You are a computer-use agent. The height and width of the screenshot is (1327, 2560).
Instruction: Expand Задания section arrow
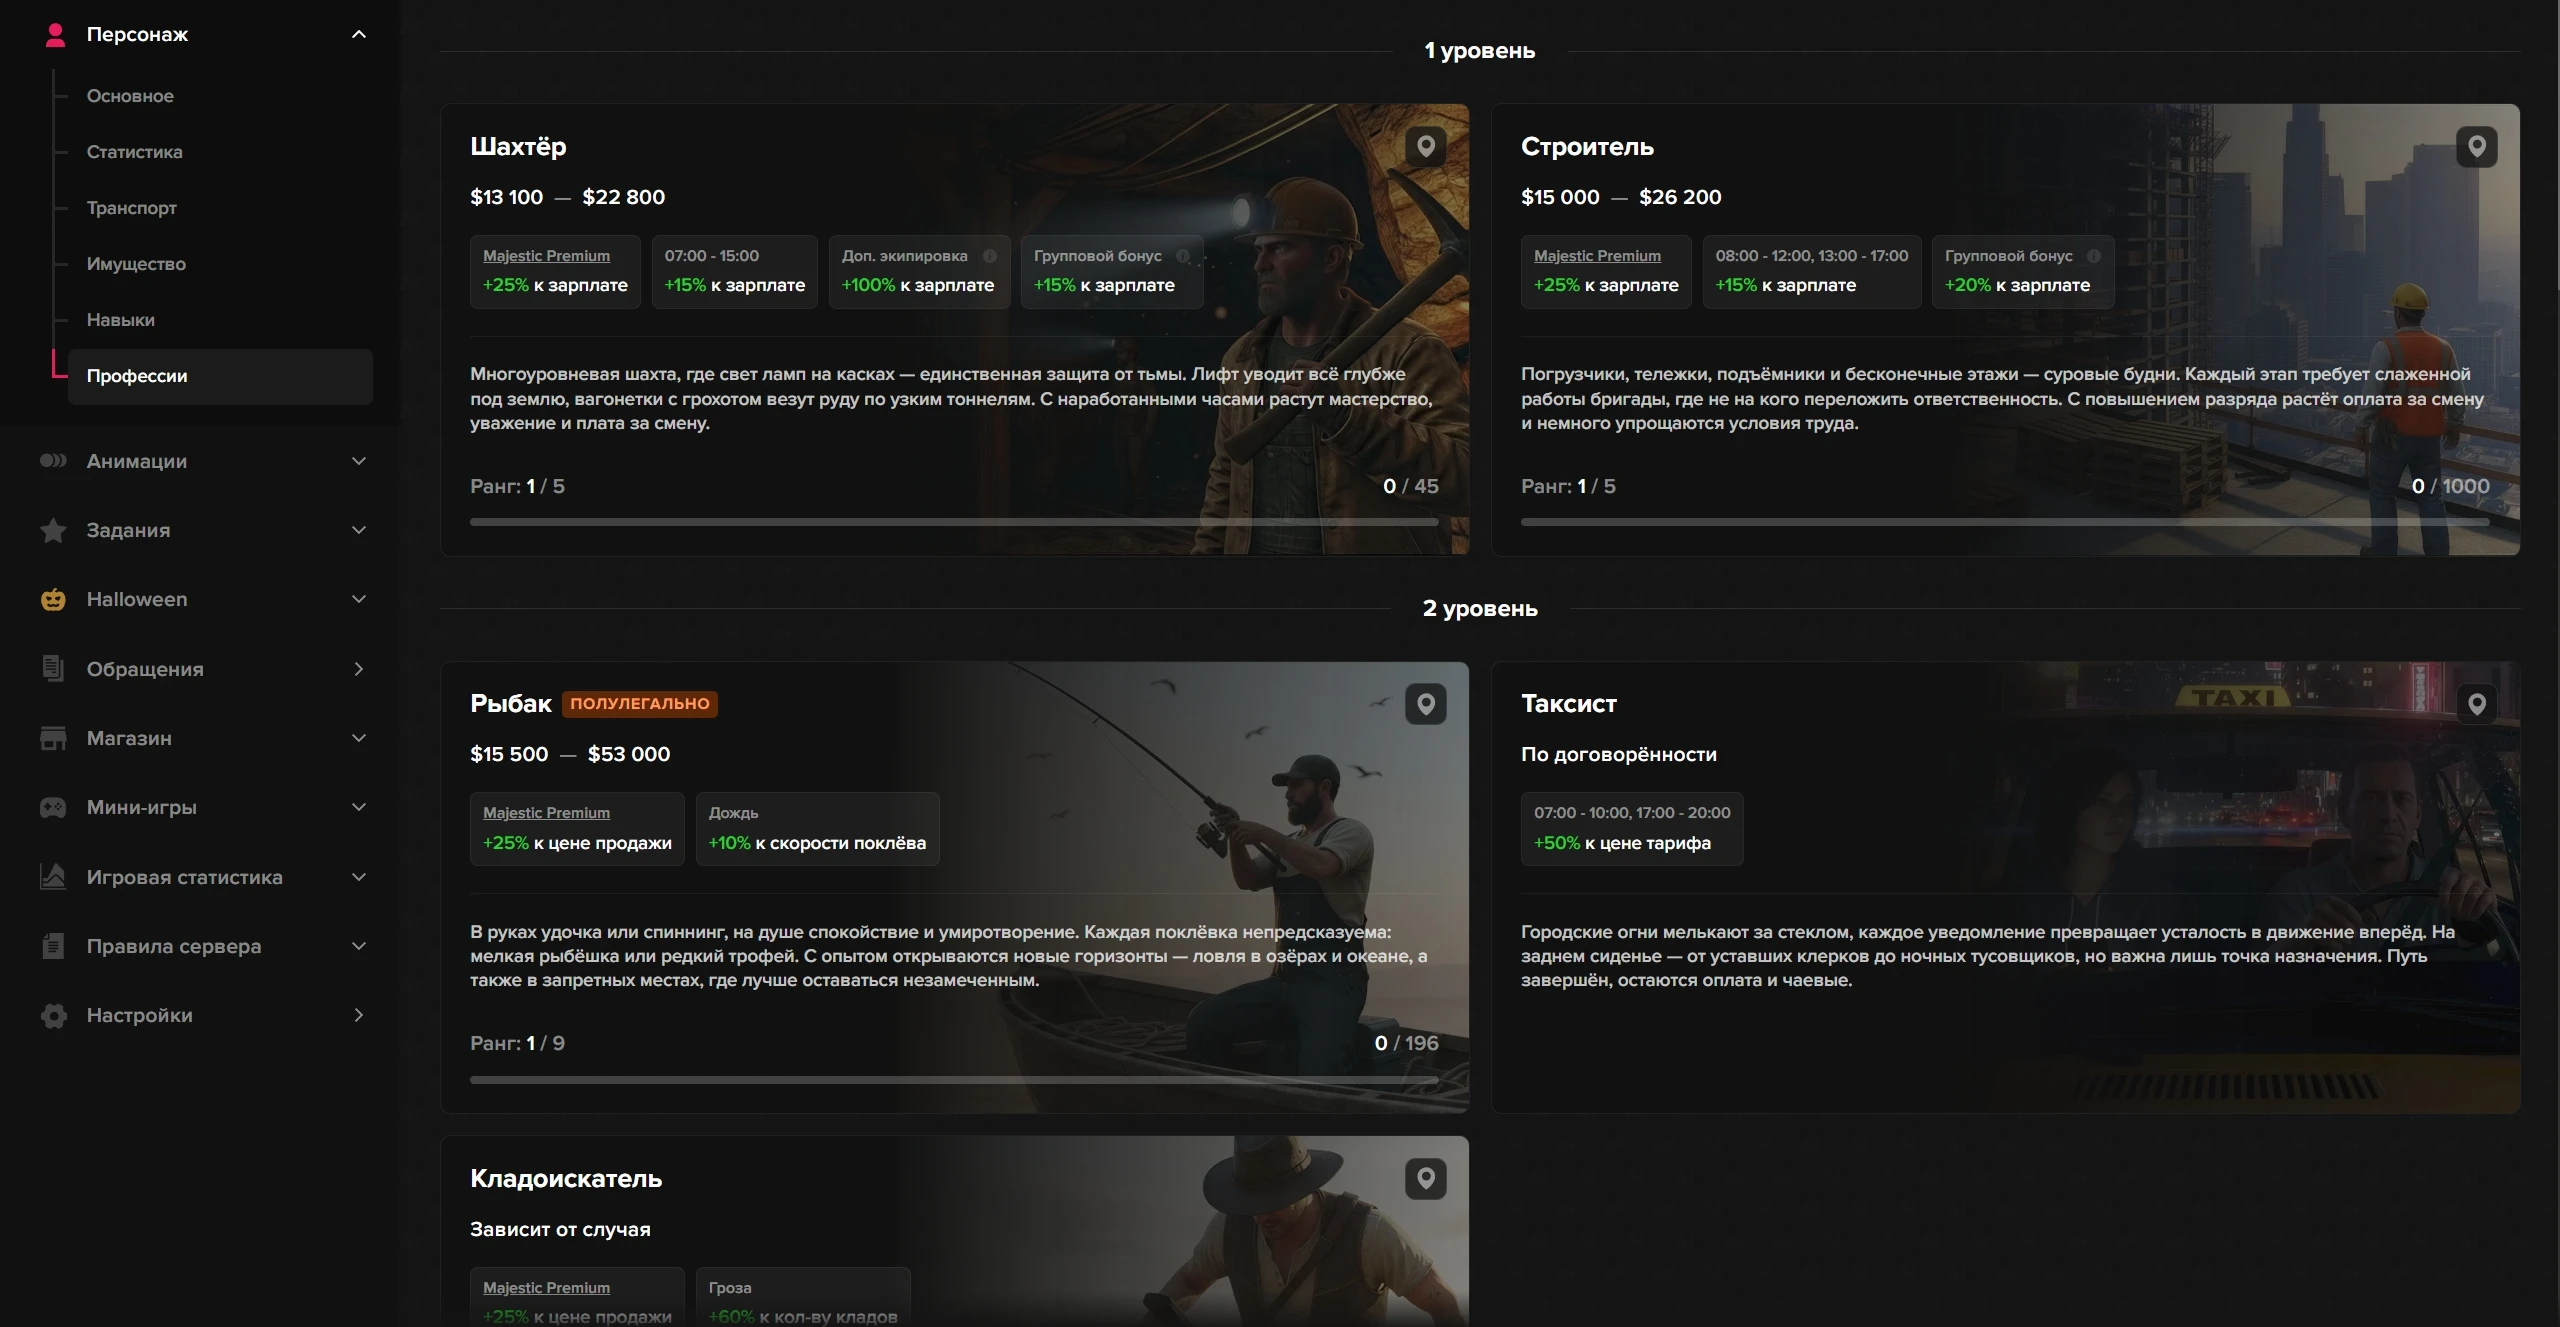(359, 530)
